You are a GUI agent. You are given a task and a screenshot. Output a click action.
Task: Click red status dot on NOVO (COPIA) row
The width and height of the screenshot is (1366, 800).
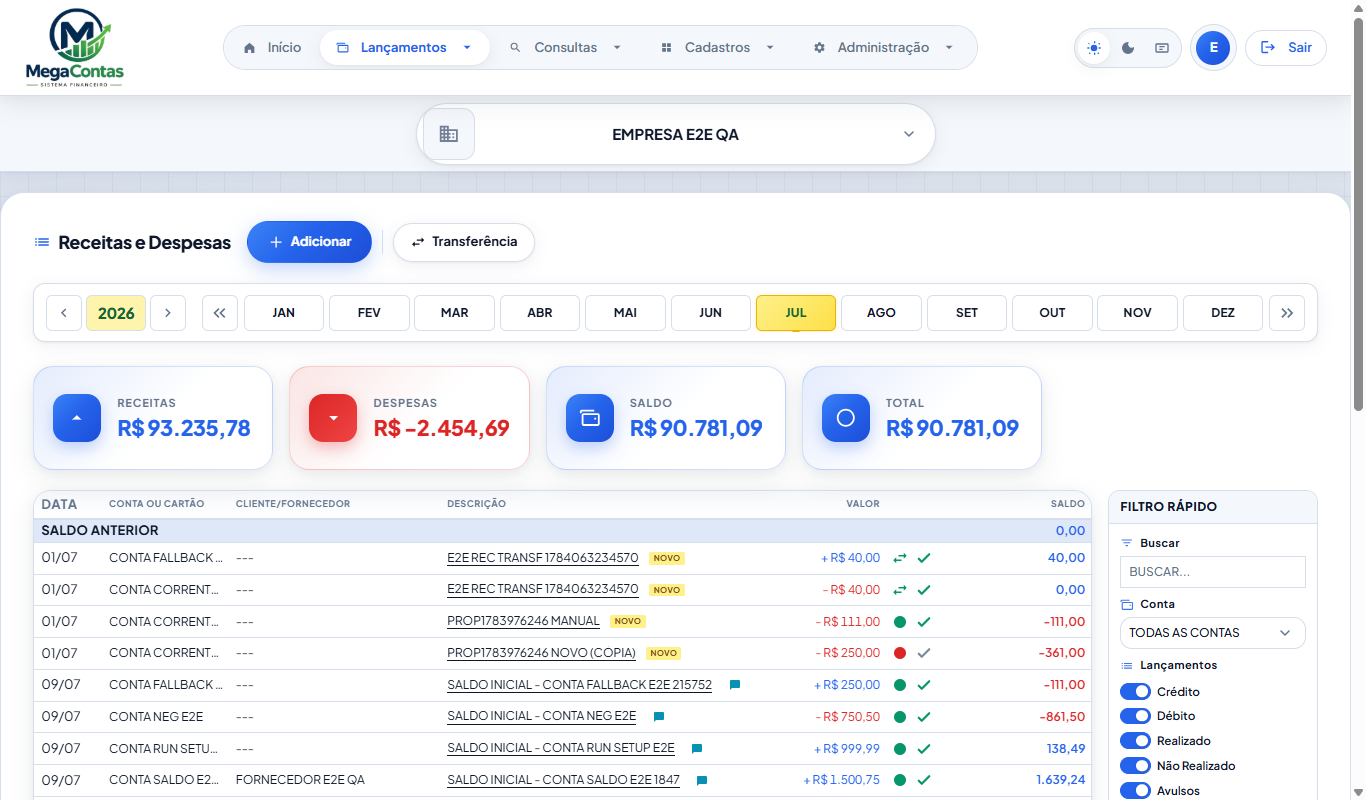pyautogui.click(x=900, y=653)
